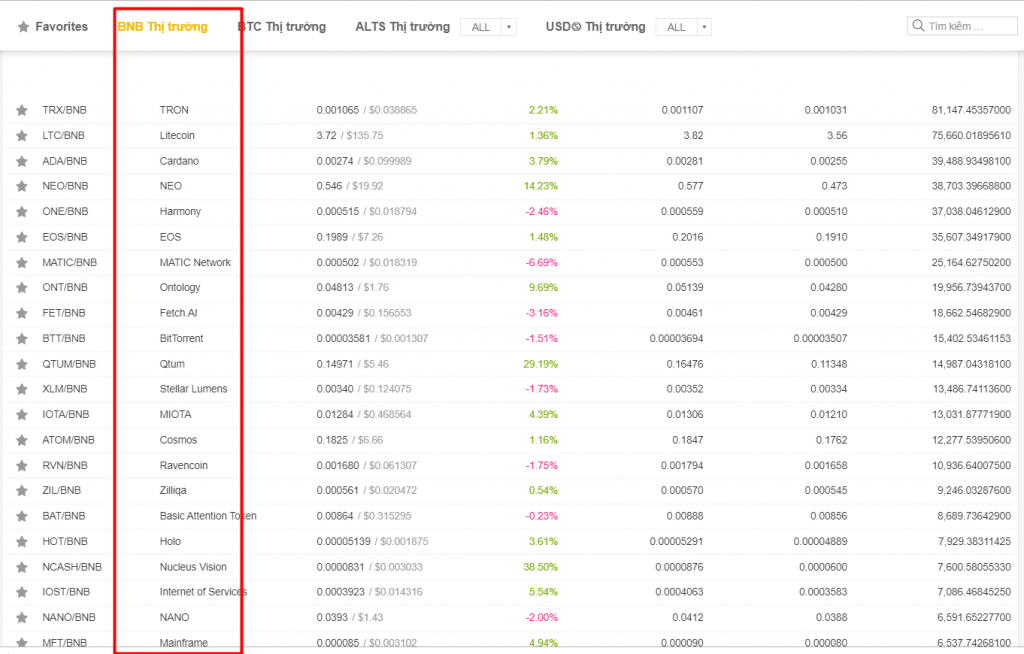Star the ONT/BNB row
The image size is (1024, 654).
click(22, 287)
